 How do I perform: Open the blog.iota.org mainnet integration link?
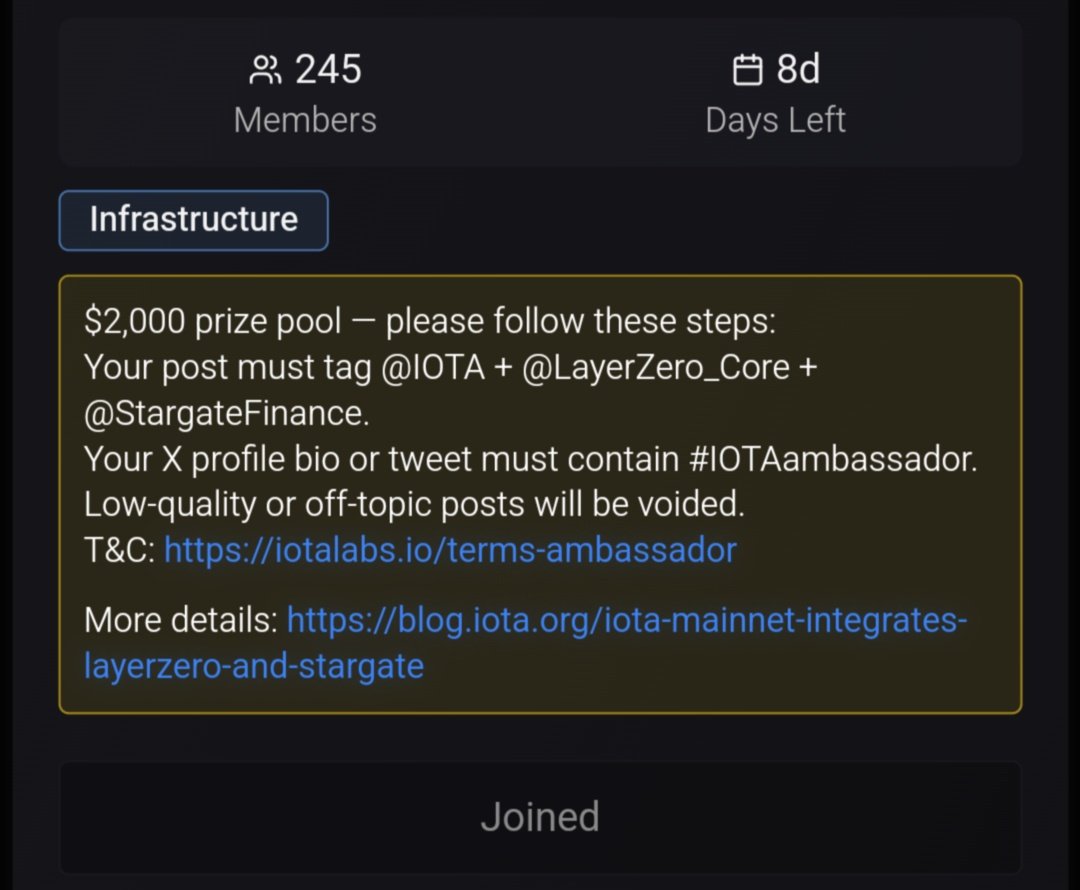[x=627, y=621]
